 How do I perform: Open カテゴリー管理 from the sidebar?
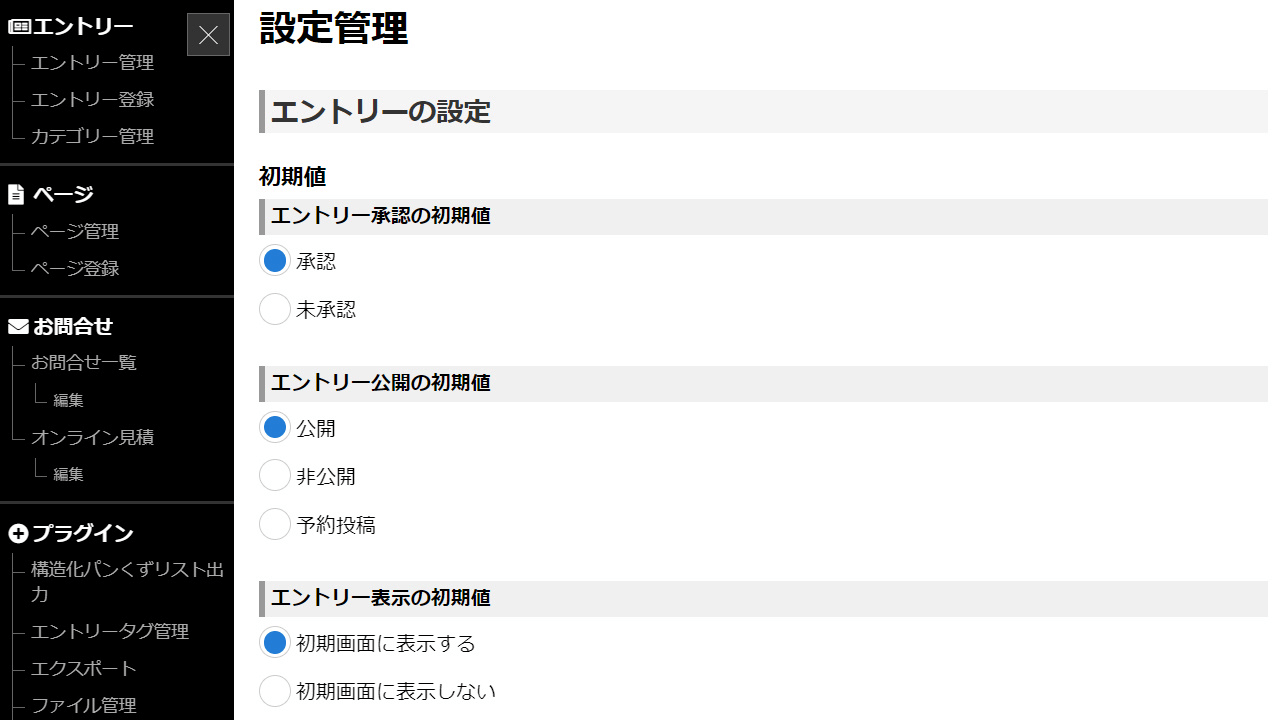click(92, 137)
